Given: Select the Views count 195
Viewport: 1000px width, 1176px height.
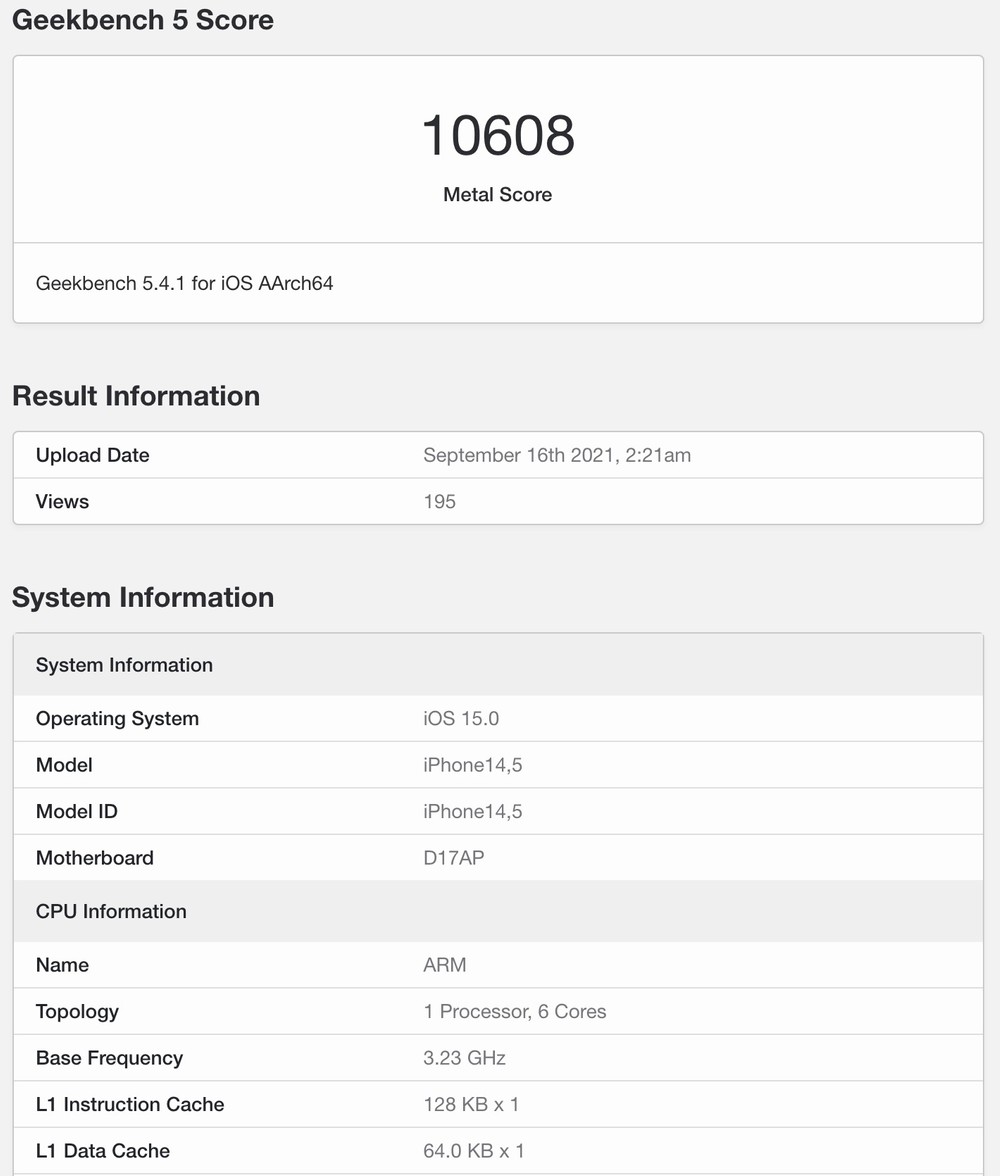Looking at the screenshot, I should click(x=440, y=502).
